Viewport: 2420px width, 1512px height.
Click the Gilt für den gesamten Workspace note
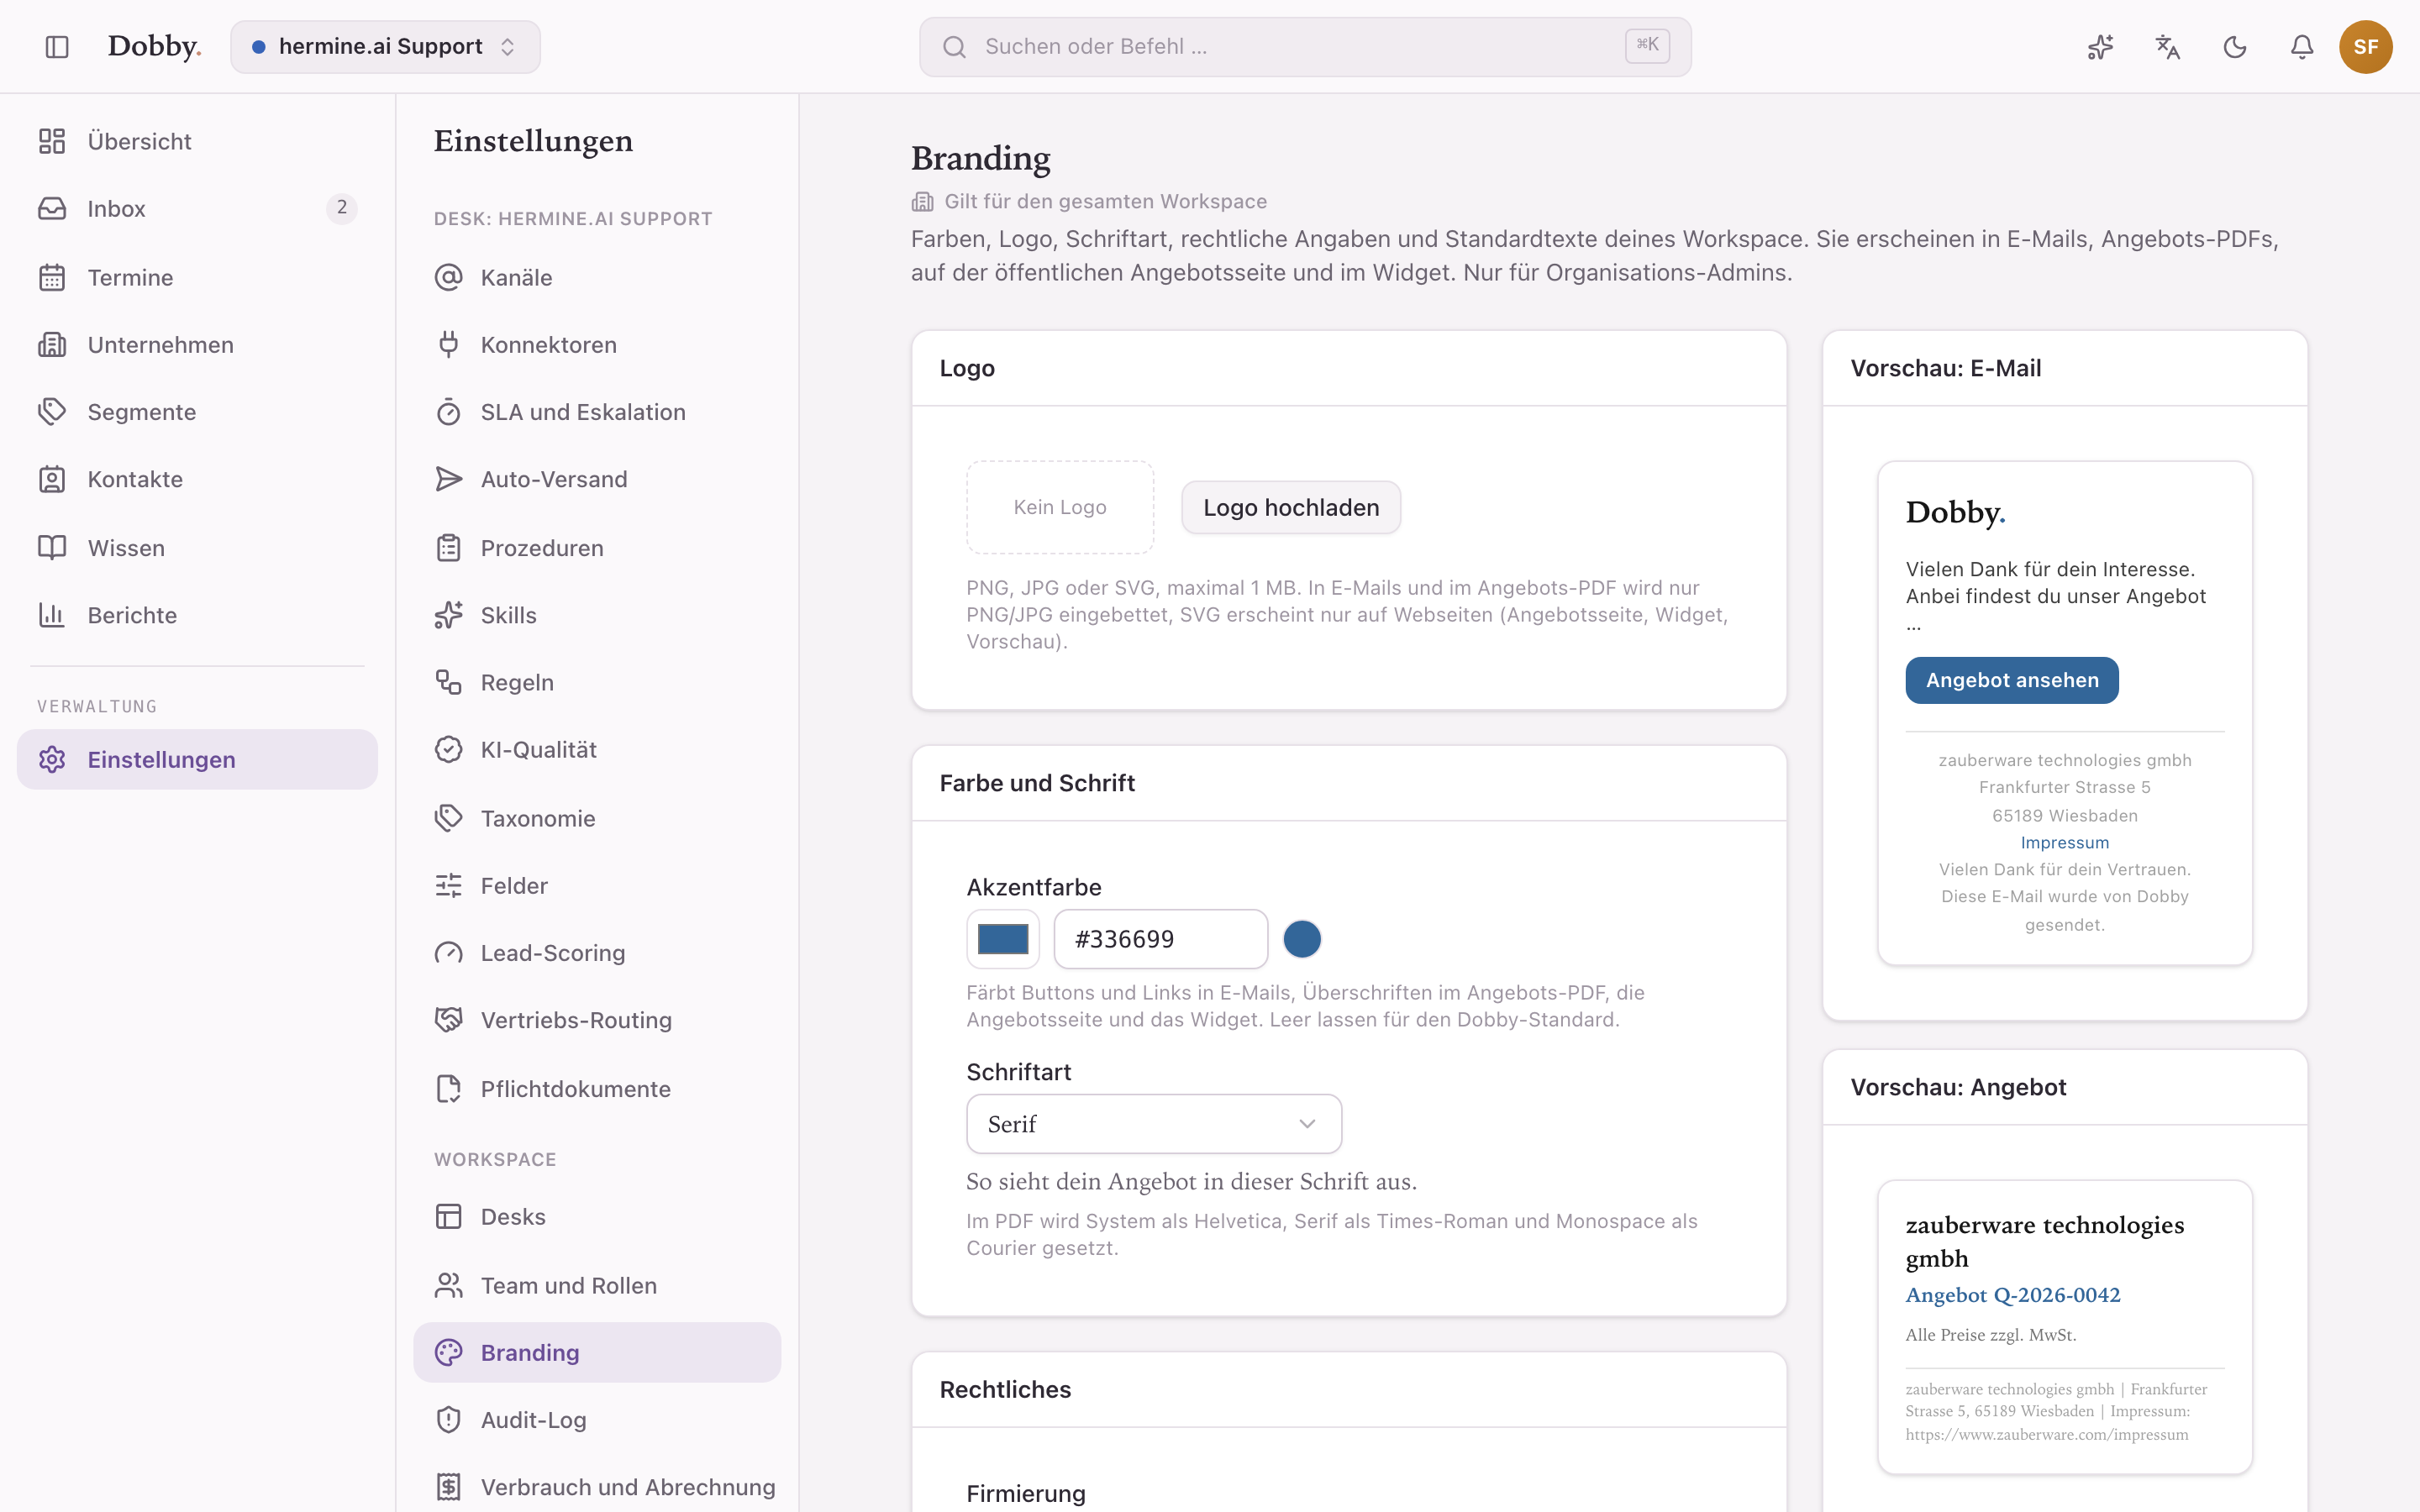coord(1089,201)
